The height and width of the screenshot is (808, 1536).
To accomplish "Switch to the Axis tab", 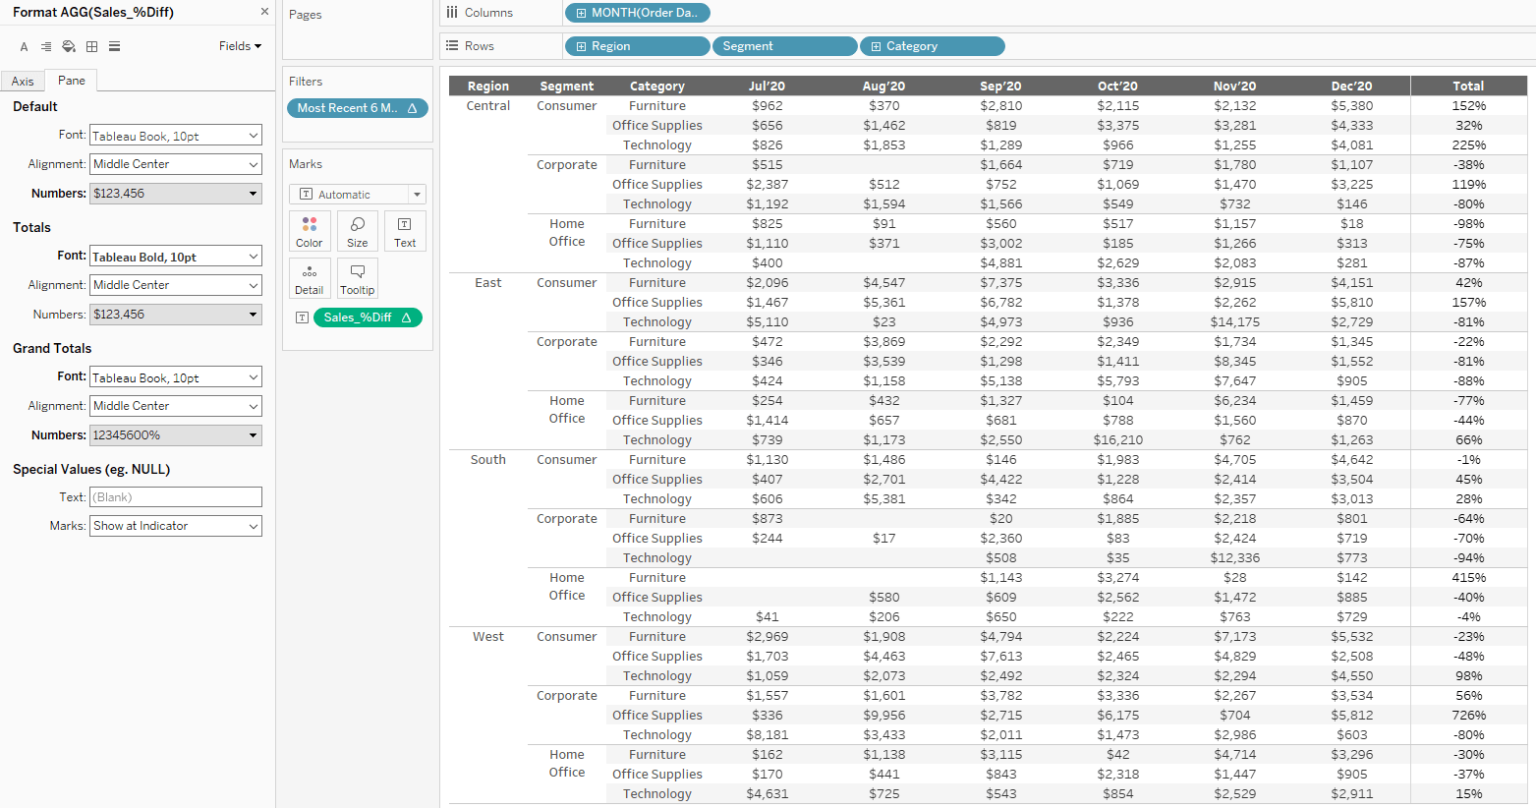I will coord(22,80).
